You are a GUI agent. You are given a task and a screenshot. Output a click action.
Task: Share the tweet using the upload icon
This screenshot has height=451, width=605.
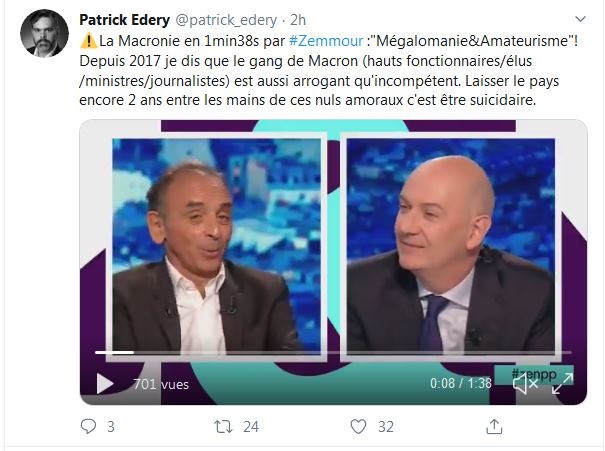click(494, 426)
